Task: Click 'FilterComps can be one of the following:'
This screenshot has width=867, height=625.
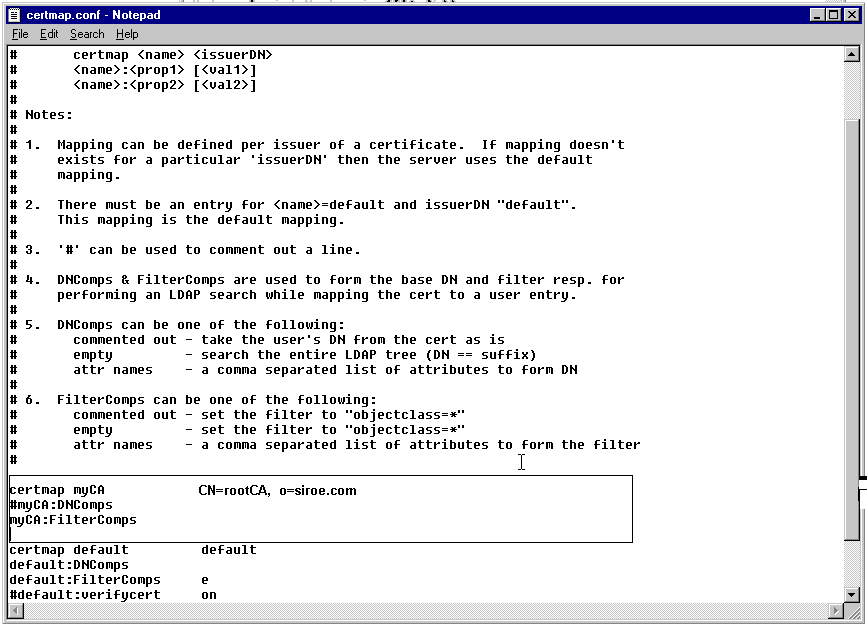Action: click(217, 400)
